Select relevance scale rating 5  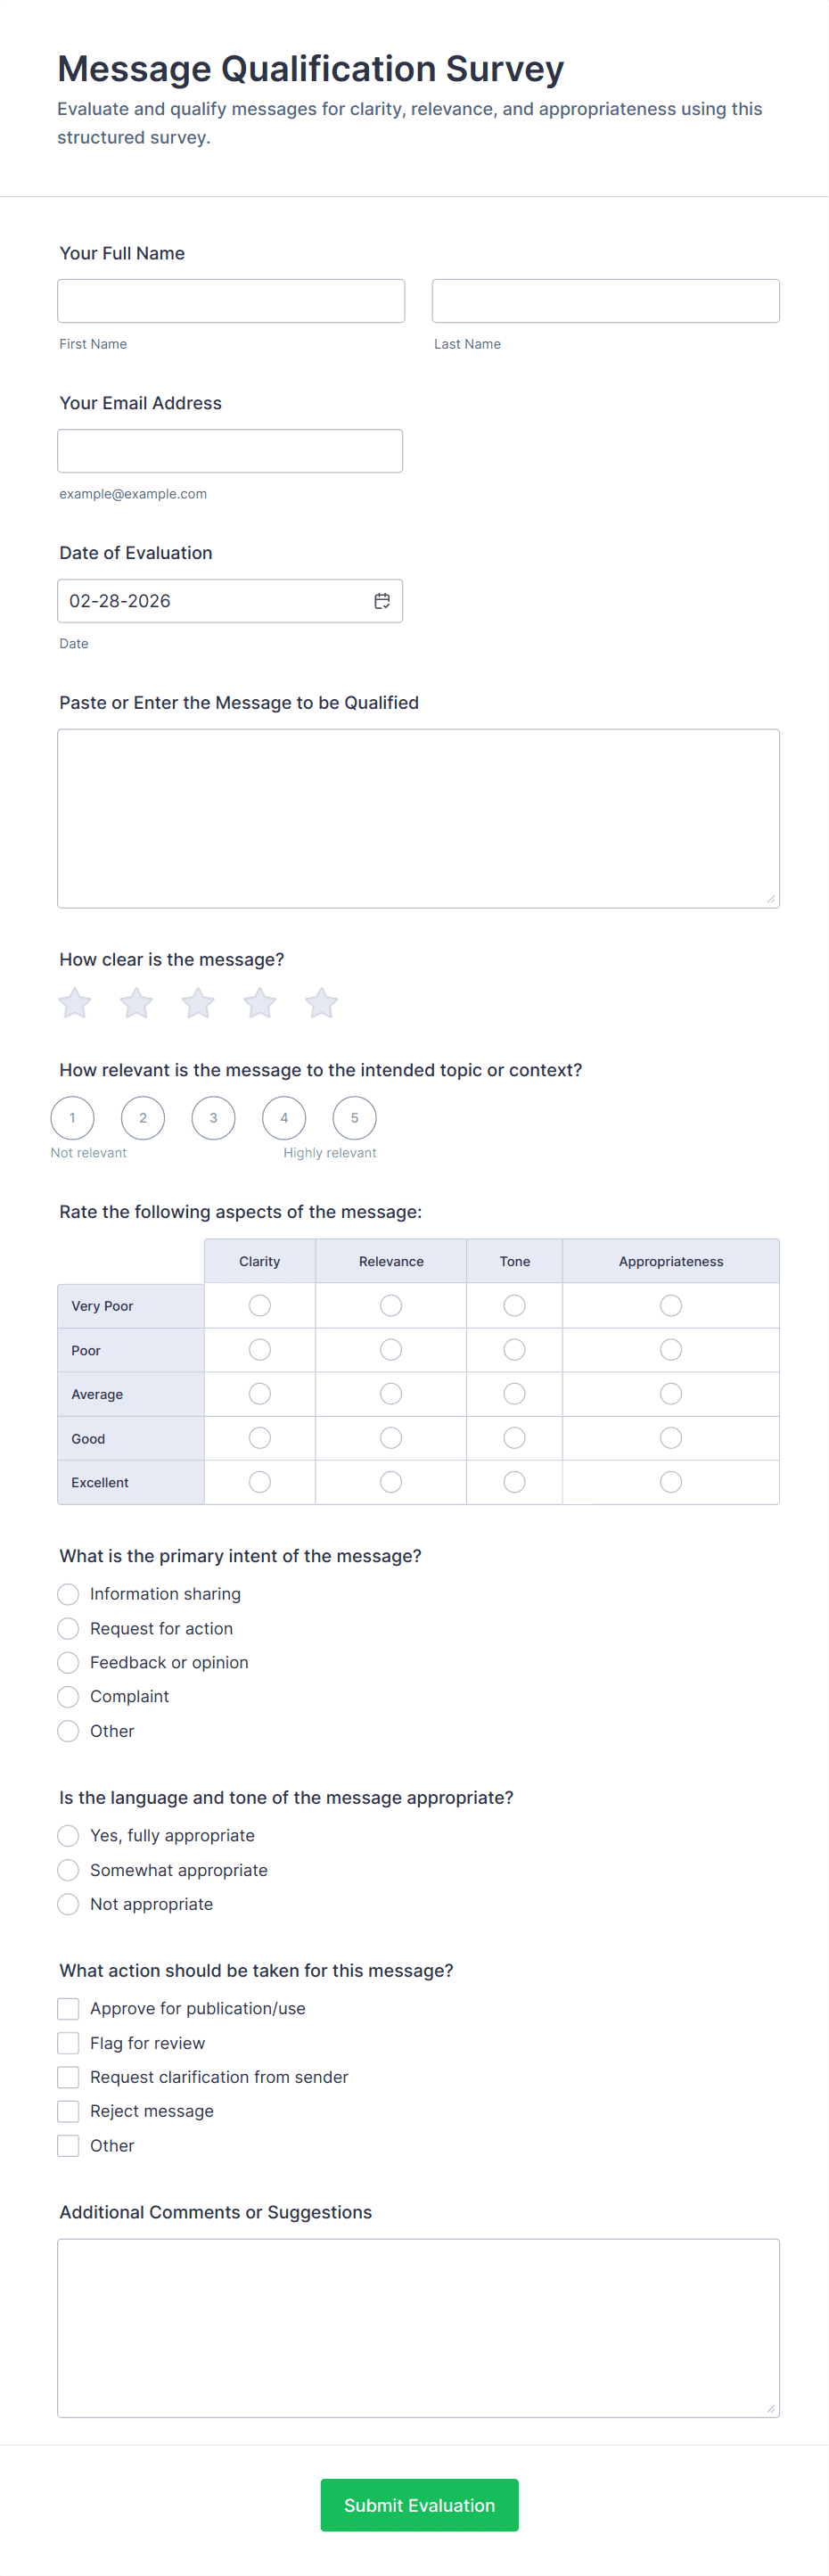(354, 1118)
